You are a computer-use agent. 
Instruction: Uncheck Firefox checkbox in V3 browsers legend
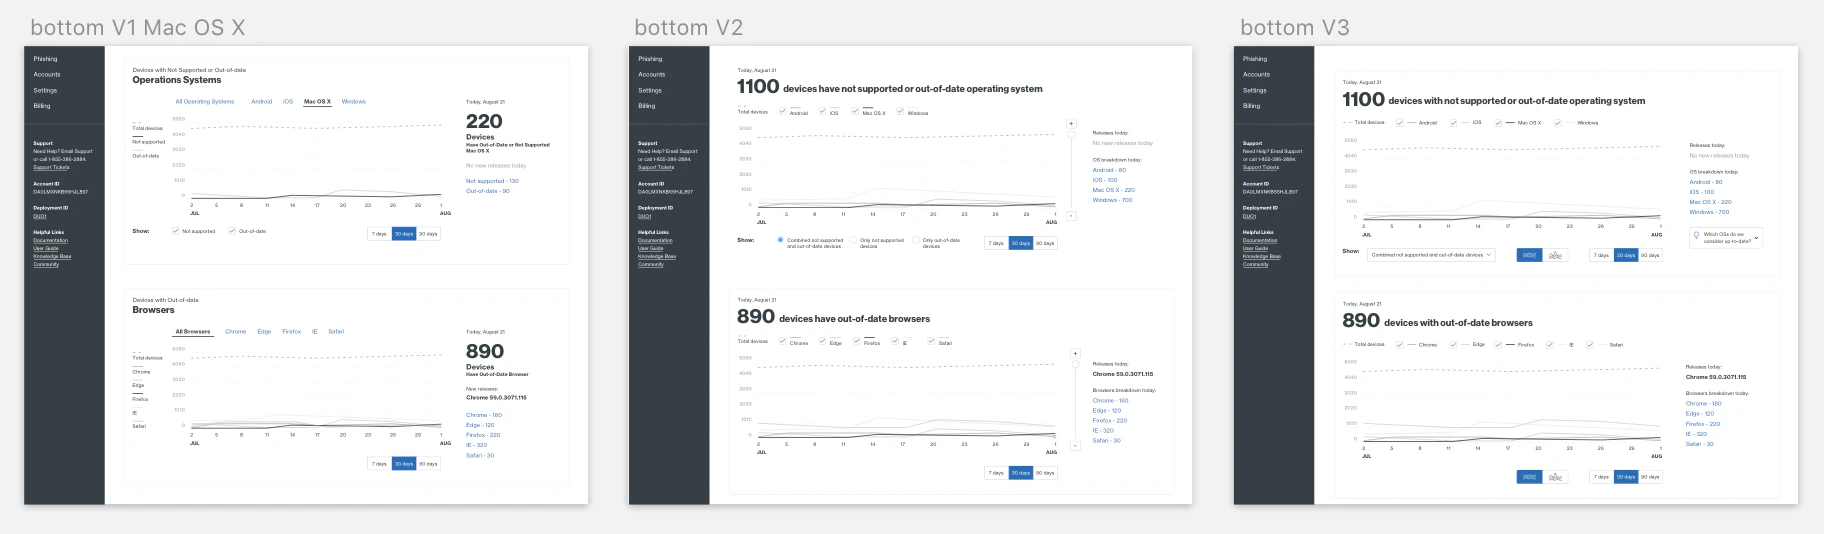1498,344
